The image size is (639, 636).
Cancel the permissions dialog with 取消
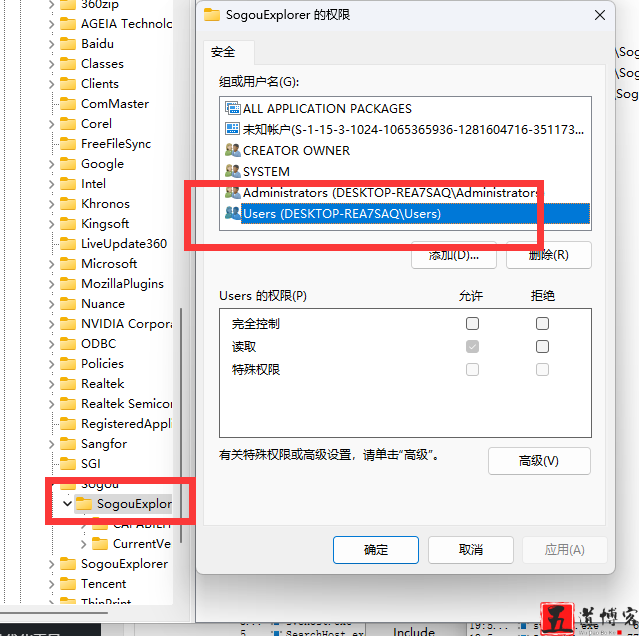click(x=471, y=550)
